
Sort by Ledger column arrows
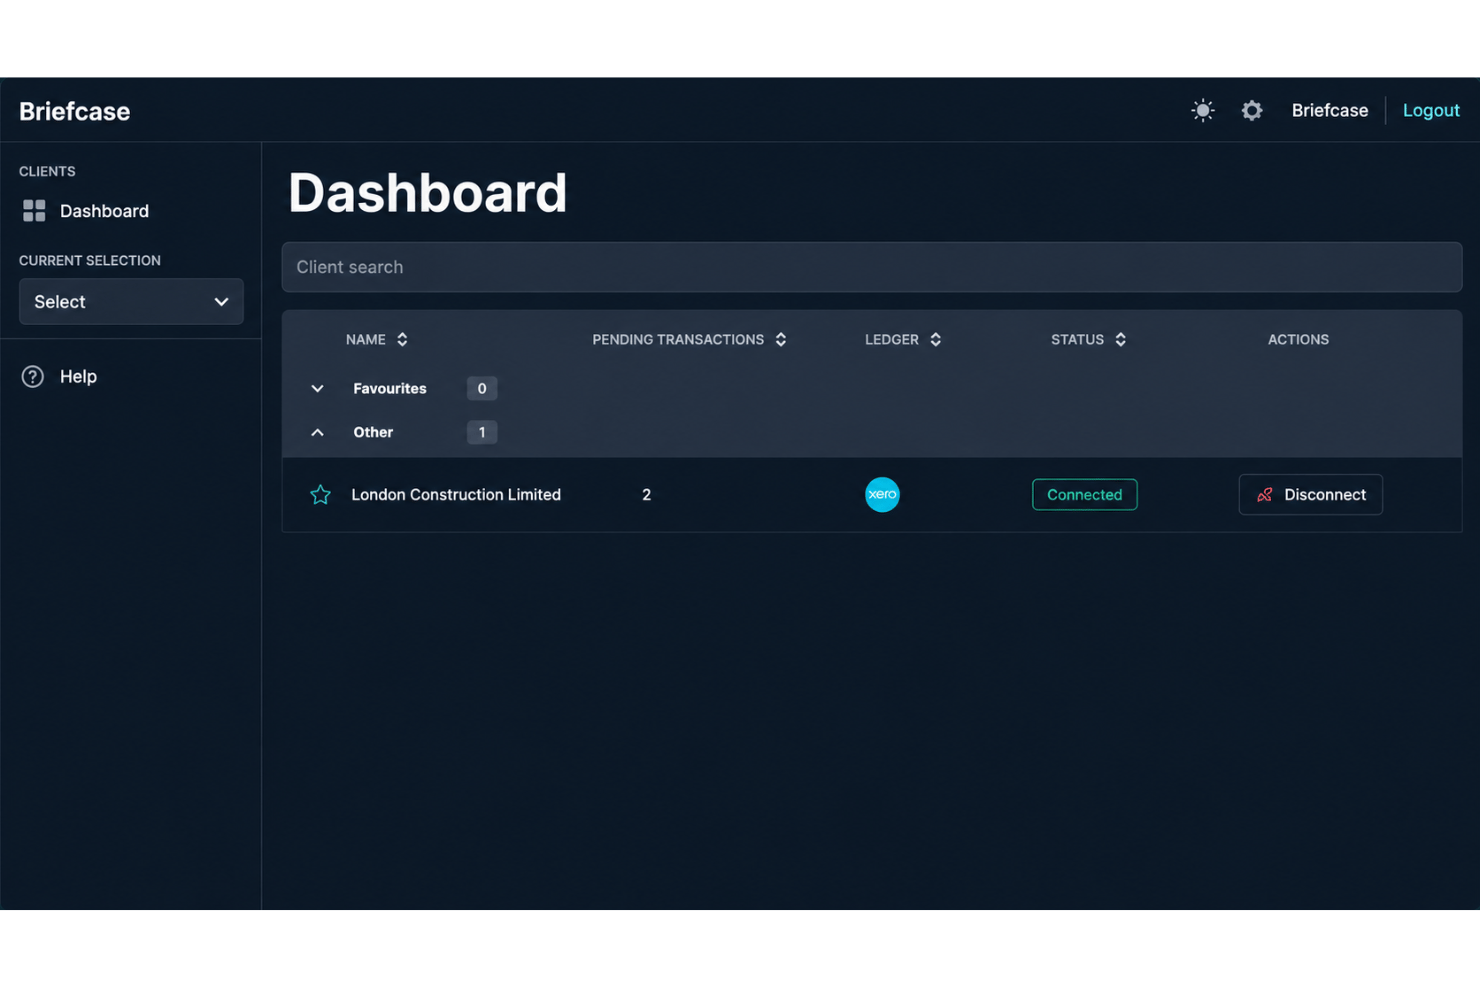(x=936, y=340)
